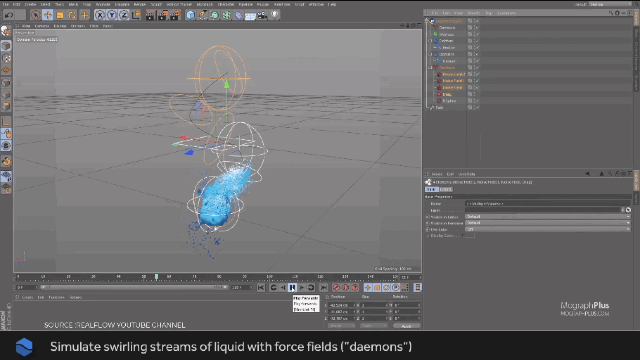The height and width of the screenshot is (360, 640).
Task: Click the Name input field in Basic Properties
Action: [548, 203]
